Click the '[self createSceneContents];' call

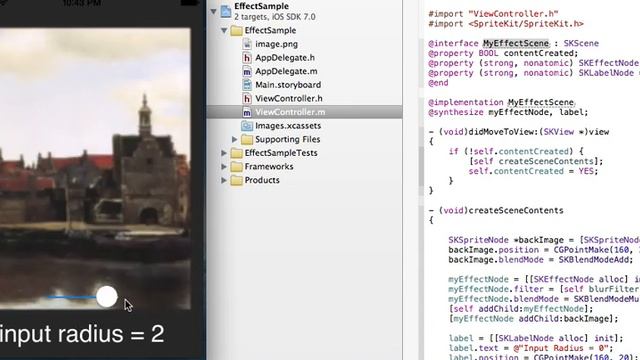pos(536,161)
